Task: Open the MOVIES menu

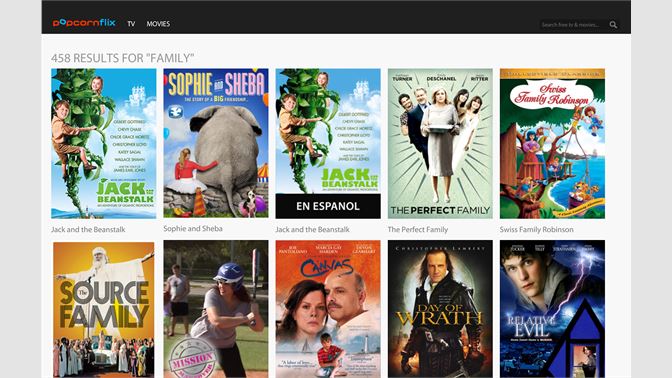Action: [x=158, y=24]
